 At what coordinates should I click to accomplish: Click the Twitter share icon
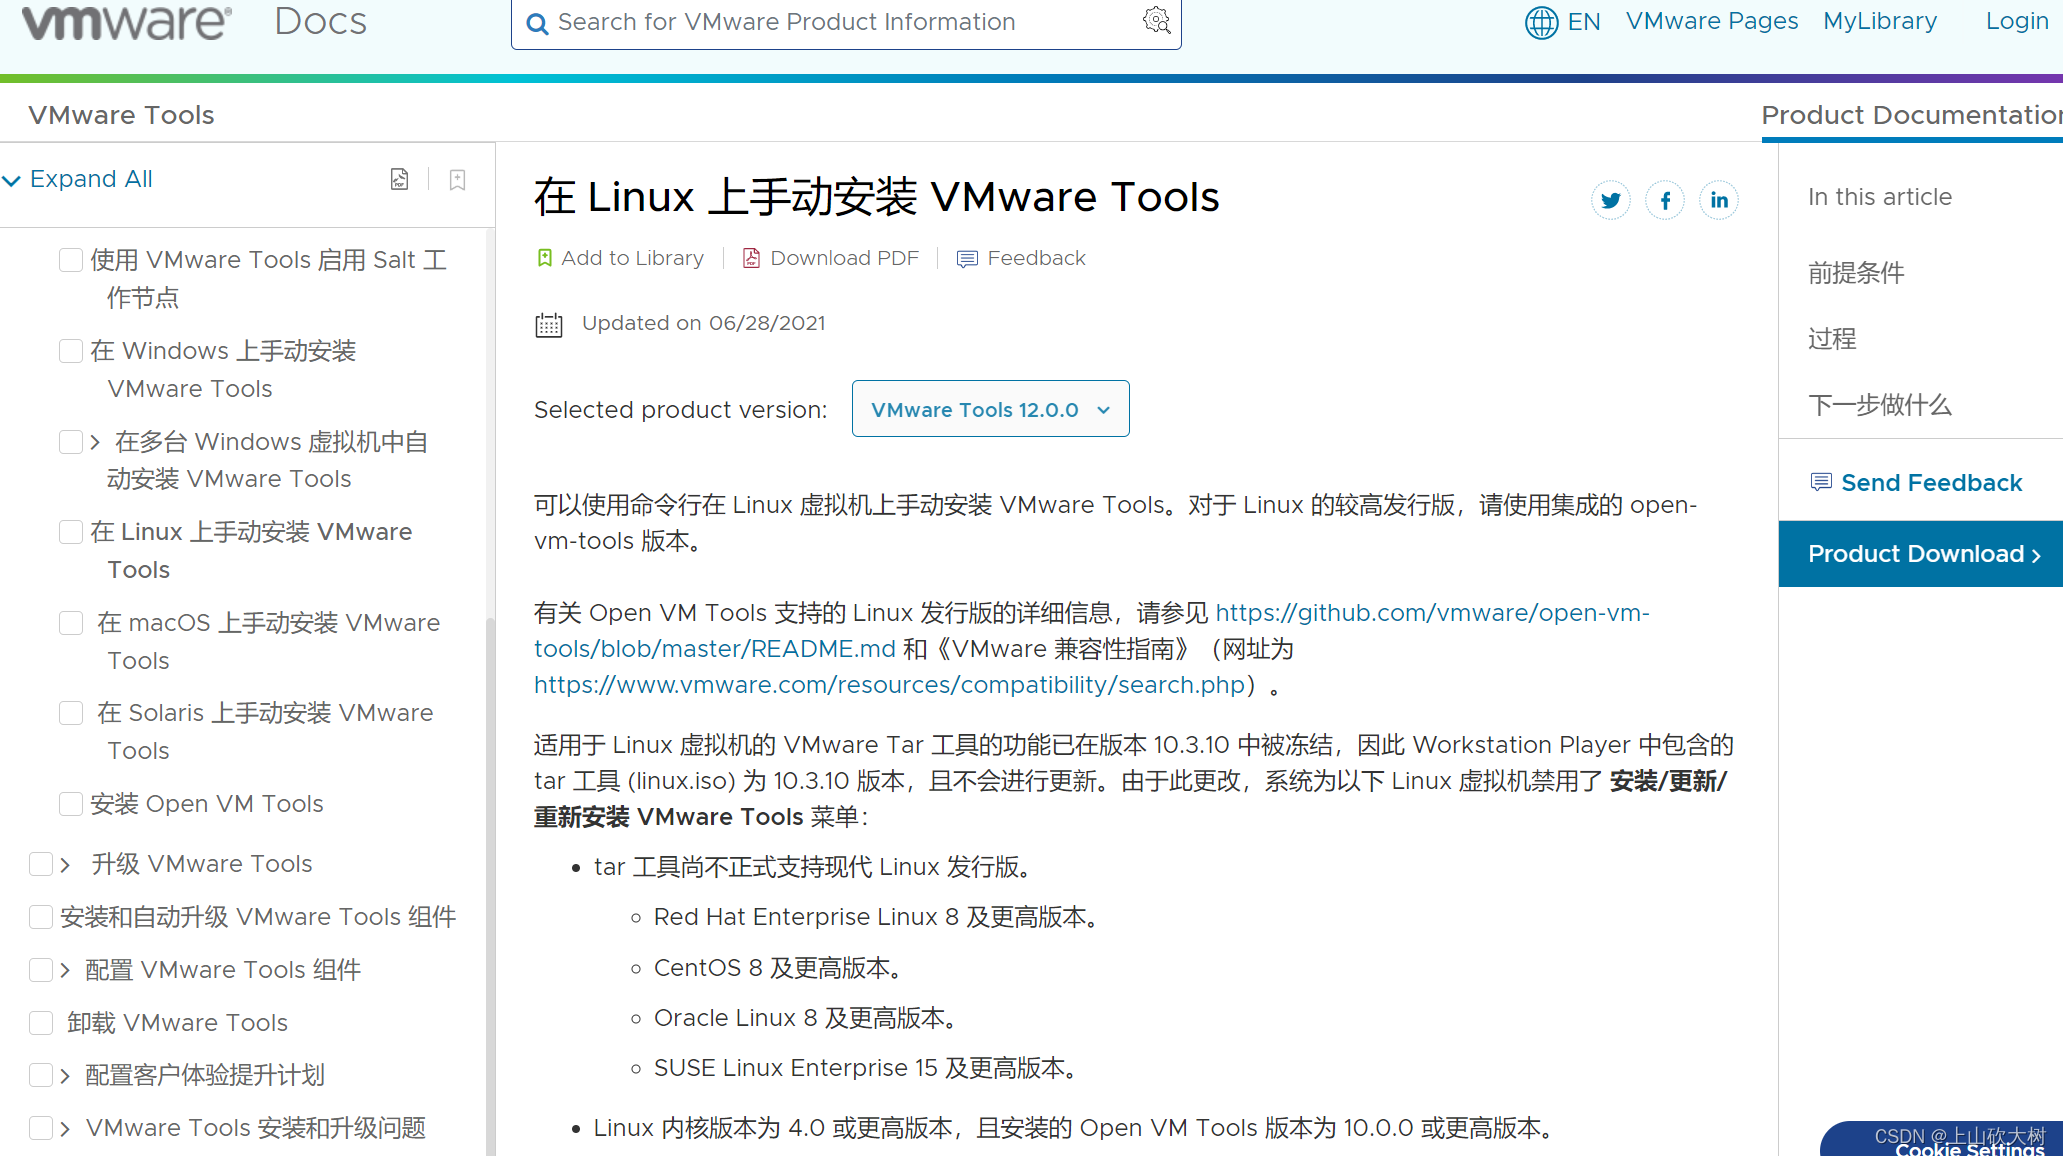tap(1611, 200)
